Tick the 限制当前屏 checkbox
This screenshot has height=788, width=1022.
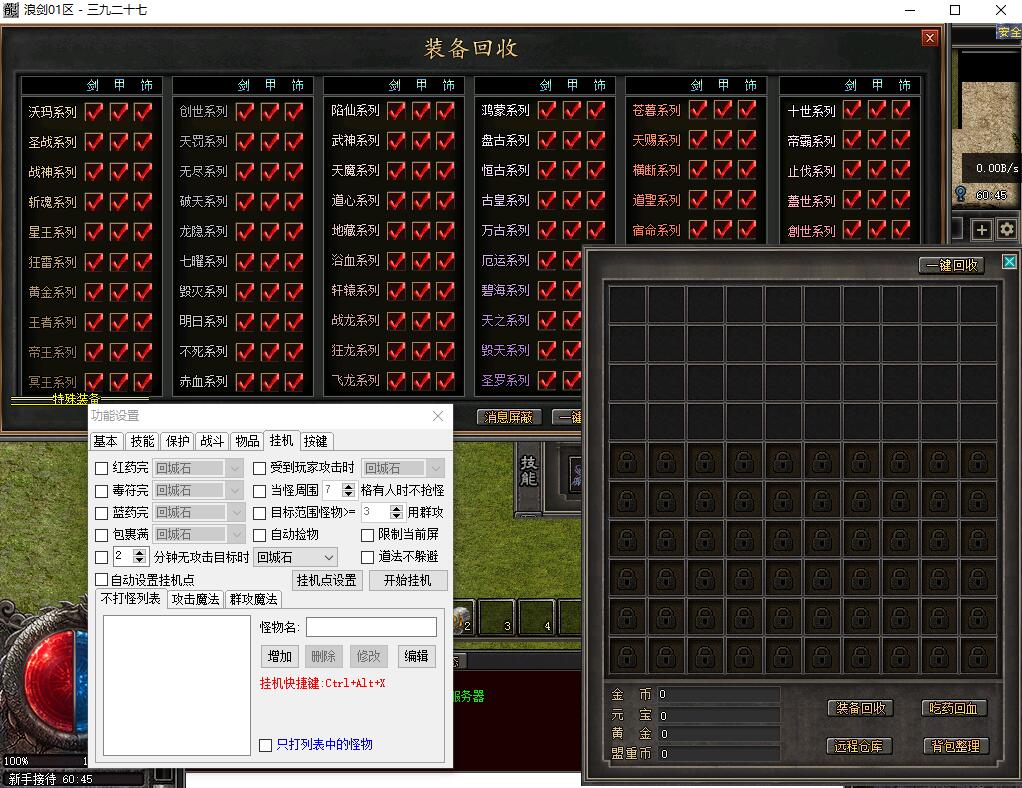[368, 535]
